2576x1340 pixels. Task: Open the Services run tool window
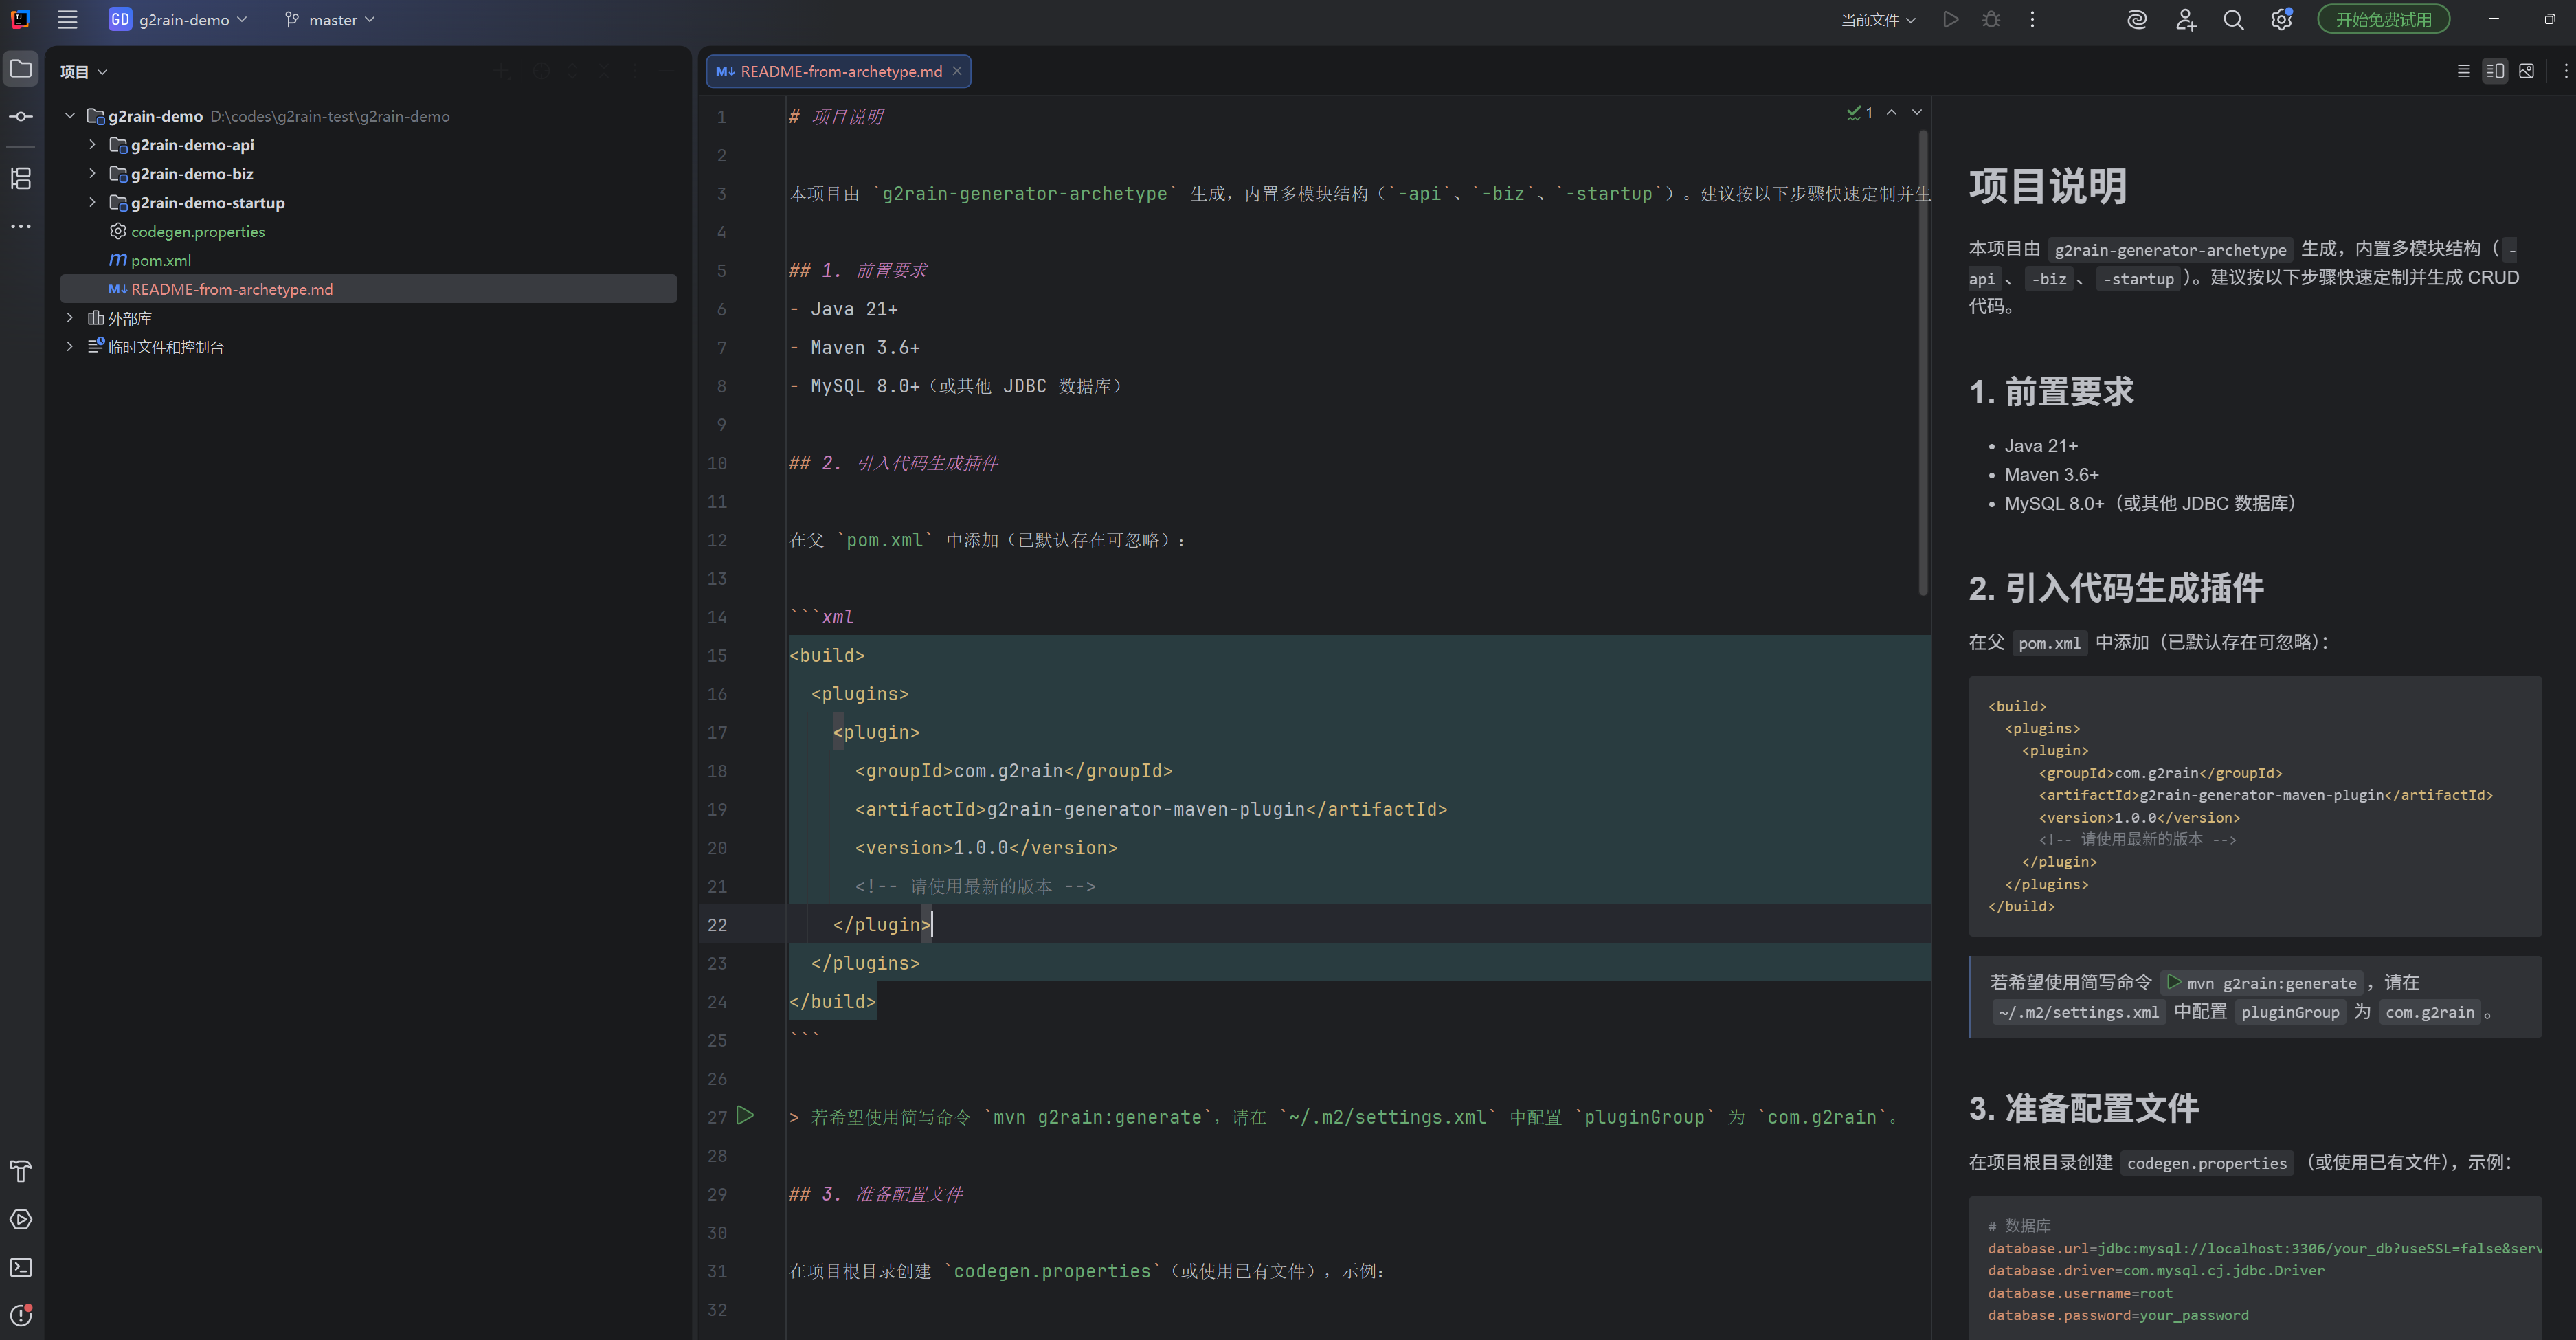pyautogui.click(x=21, y=1219)
